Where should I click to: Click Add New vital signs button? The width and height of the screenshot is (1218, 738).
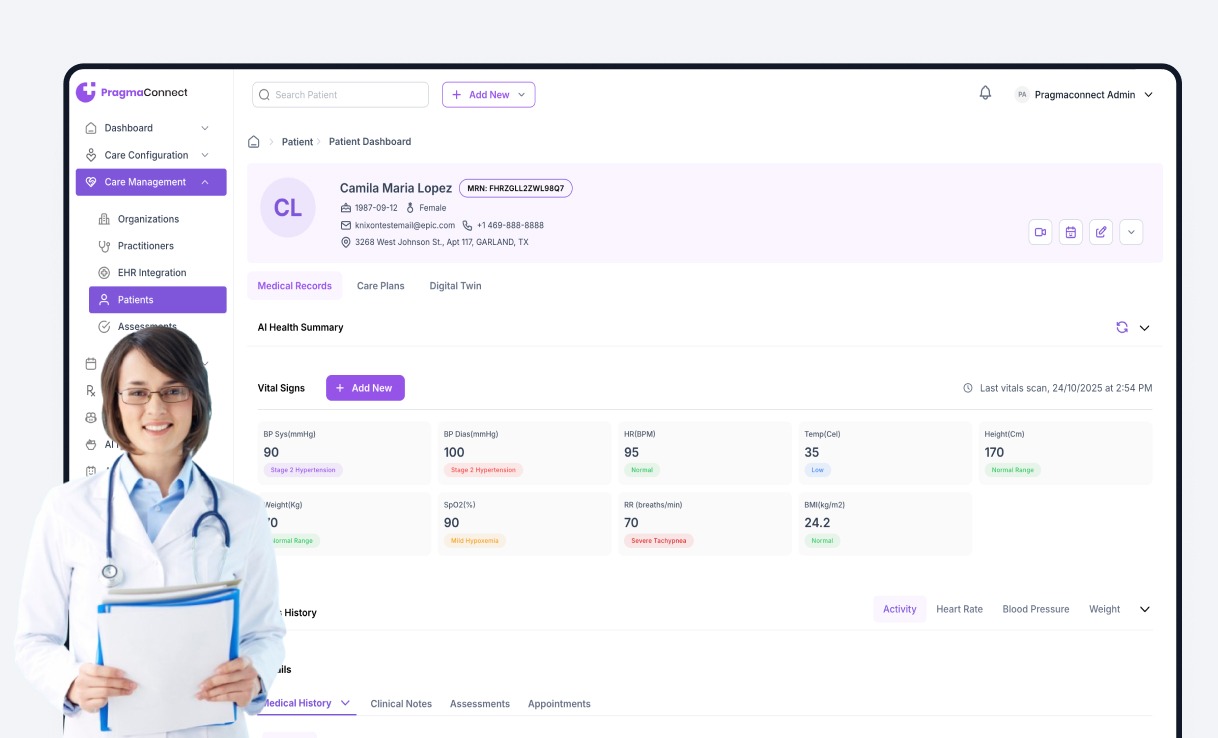click(x=365, y=388)
